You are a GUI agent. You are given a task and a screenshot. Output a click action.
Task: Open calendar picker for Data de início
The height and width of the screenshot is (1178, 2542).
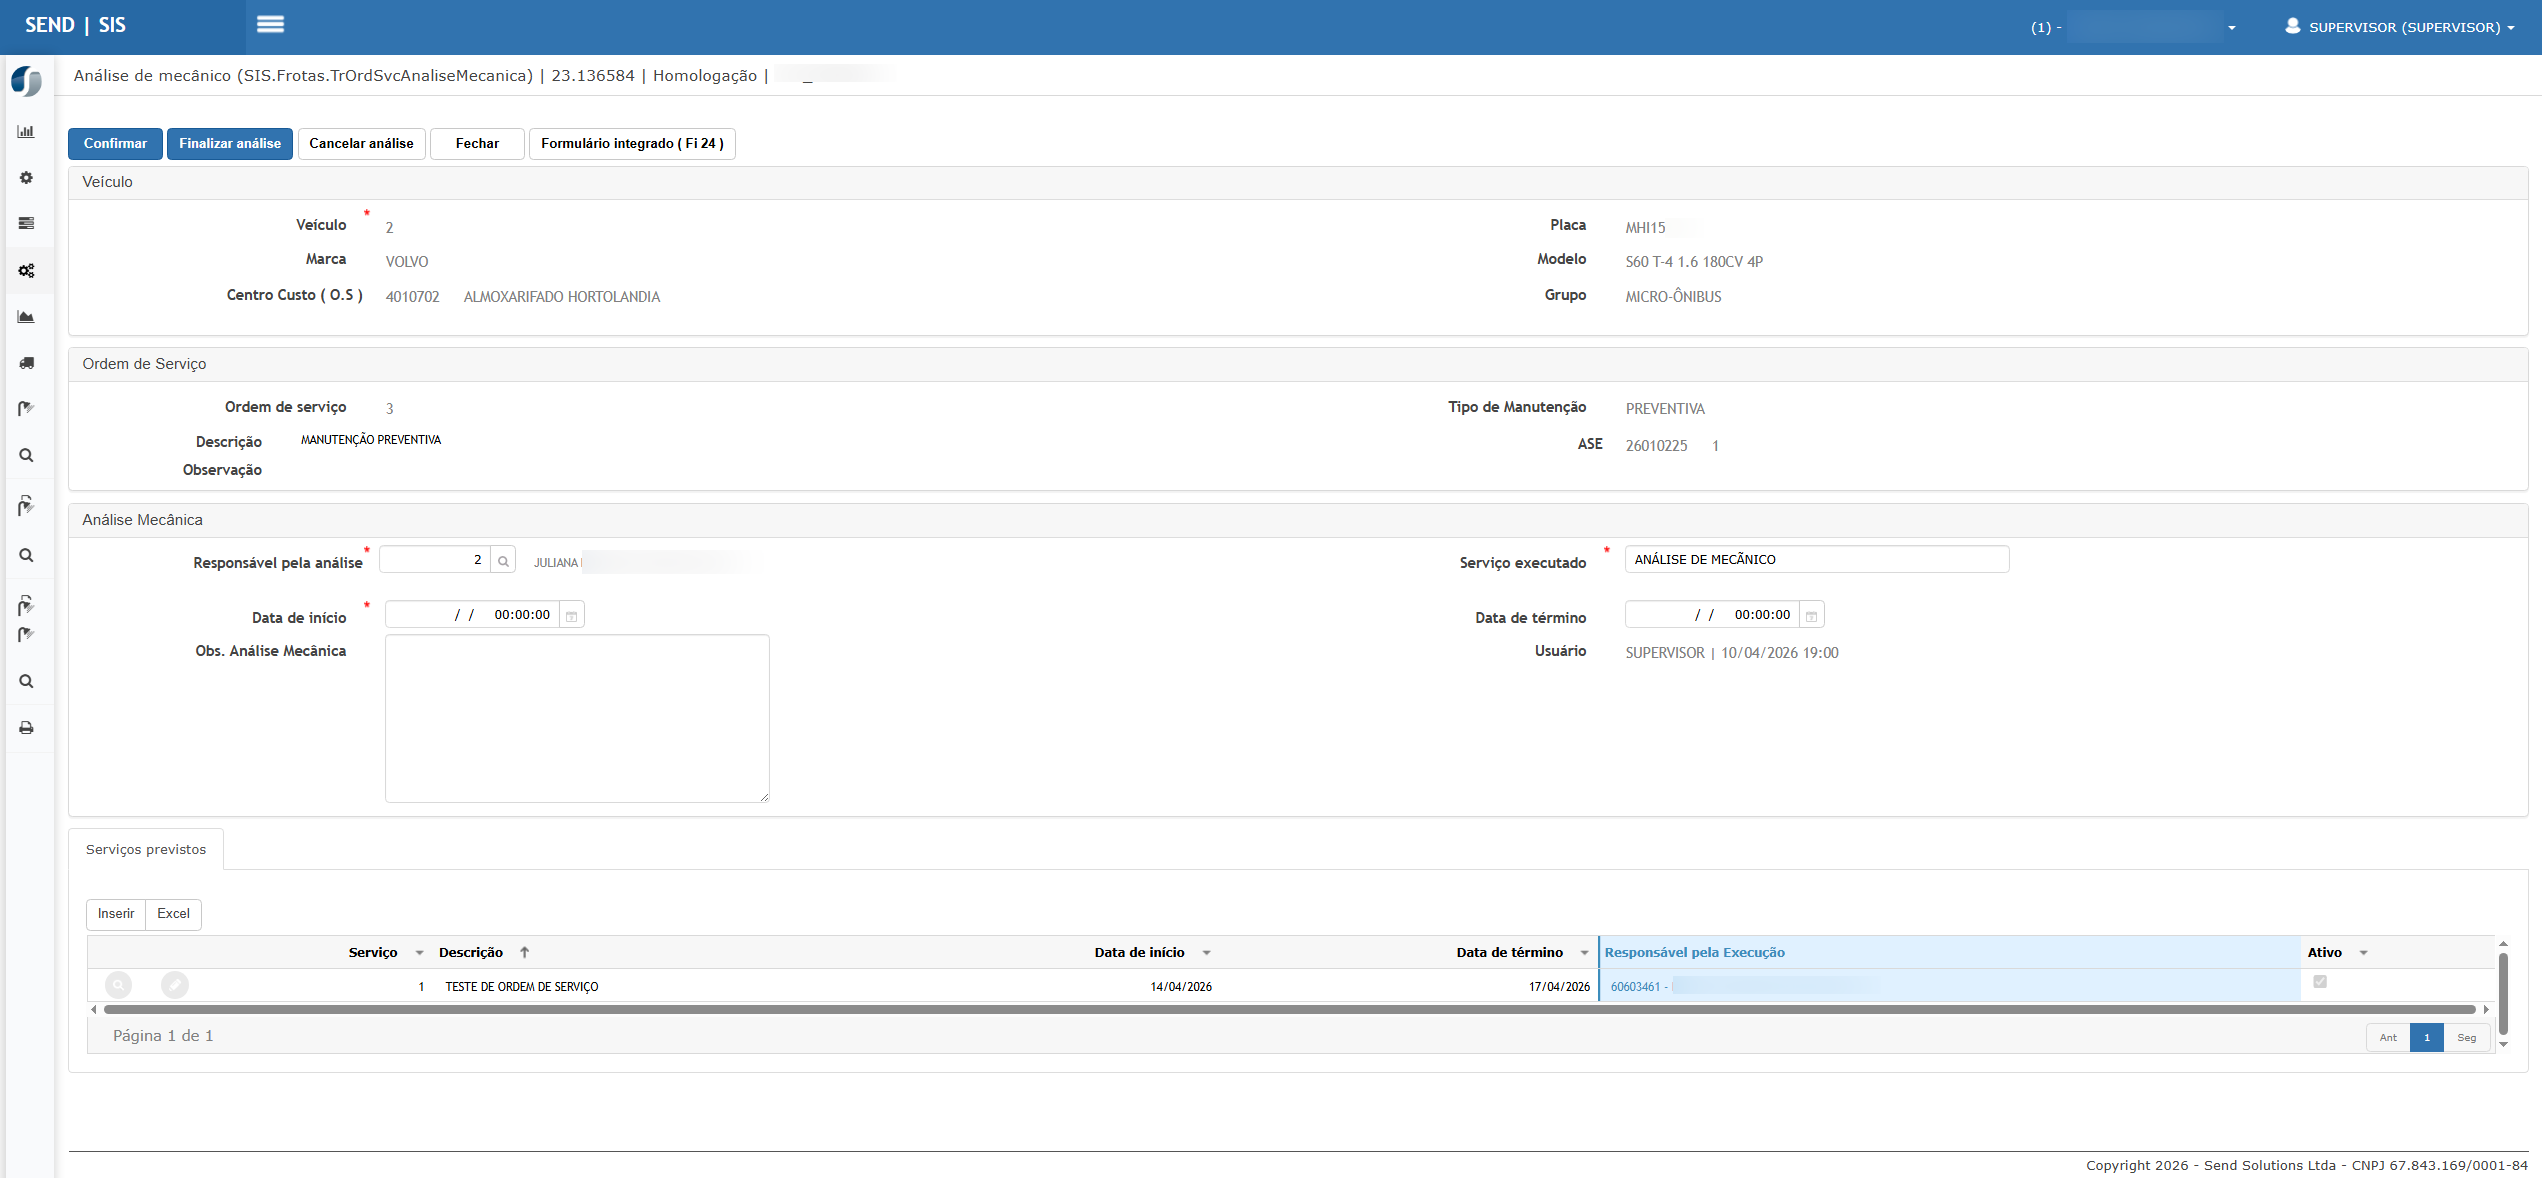[571, 616]
